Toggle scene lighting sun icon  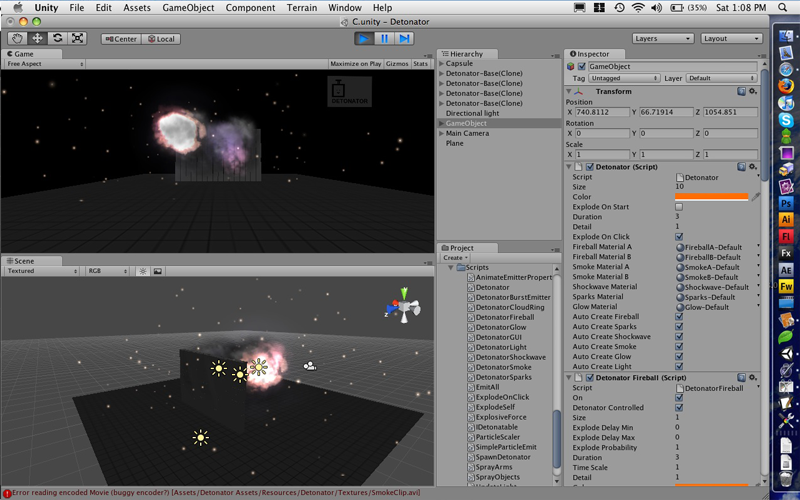[x=142, y=271]
